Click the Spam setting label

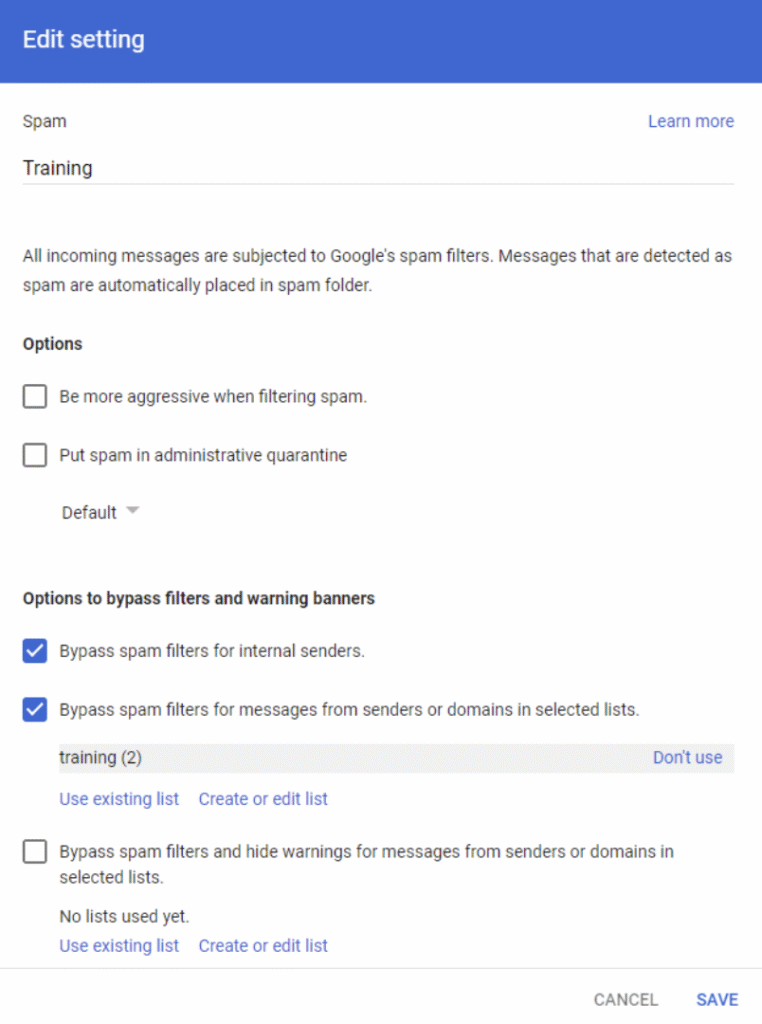click(45, 121)
